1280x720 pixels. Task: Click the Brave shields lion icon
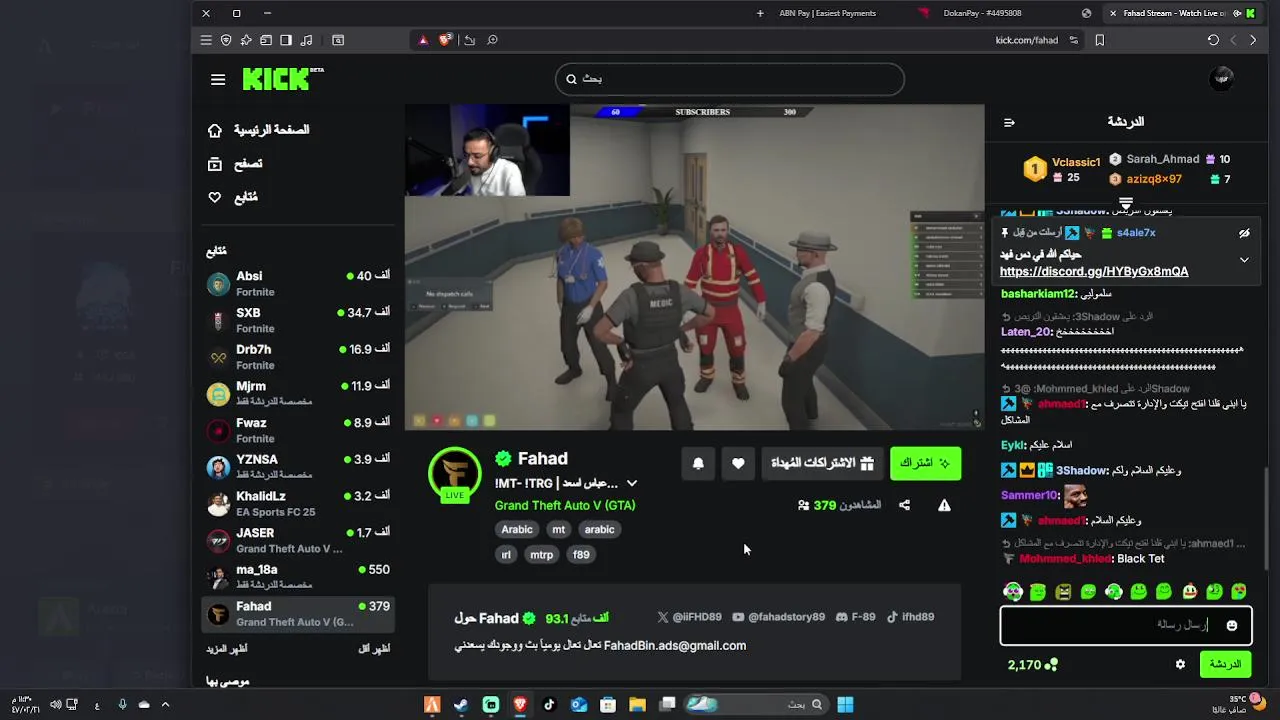445,40
